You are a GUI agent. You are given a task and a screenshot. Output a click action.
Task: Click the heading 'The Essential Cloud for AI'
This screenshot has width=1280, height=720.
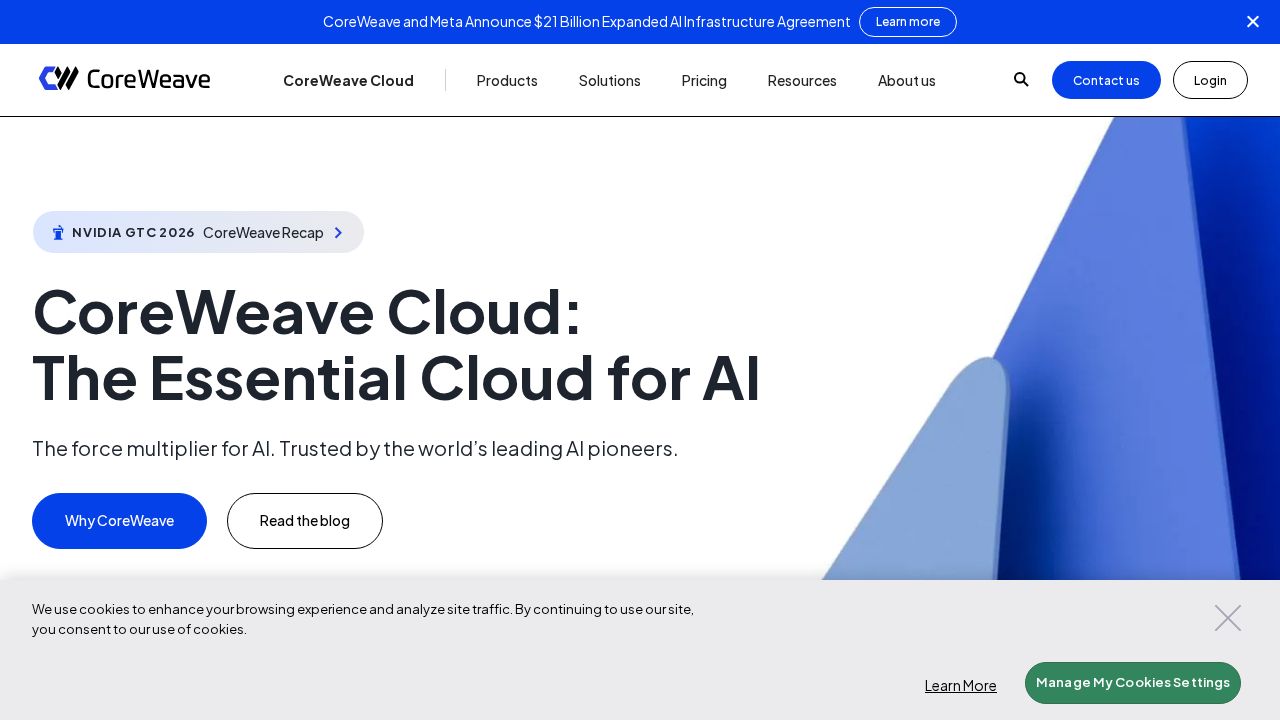[396, 379]
